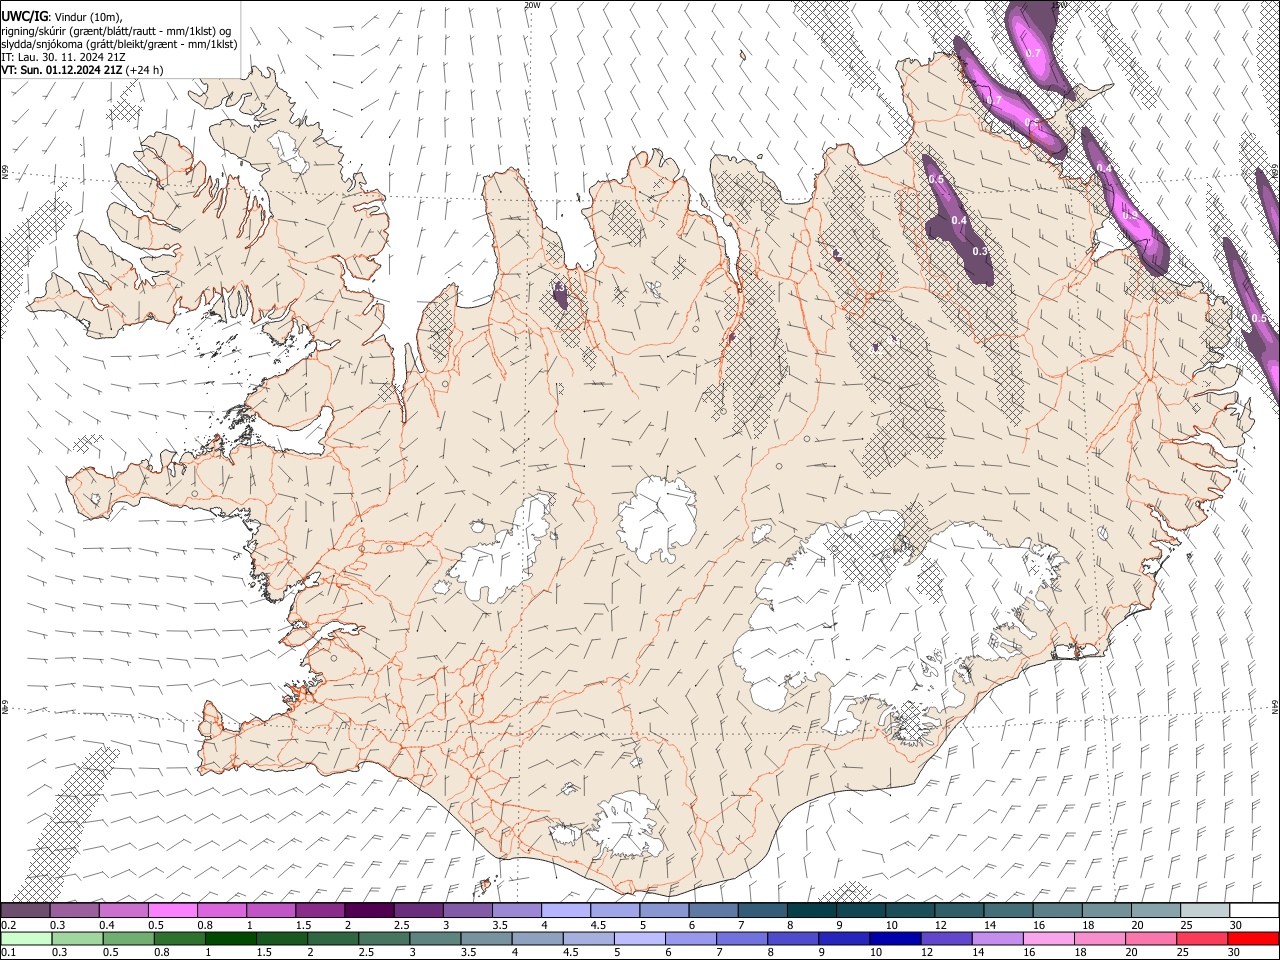Select the pale grey swatch at snow value 25
This screenshot has width=1280, height=960.
click(x=1204, y=910)
